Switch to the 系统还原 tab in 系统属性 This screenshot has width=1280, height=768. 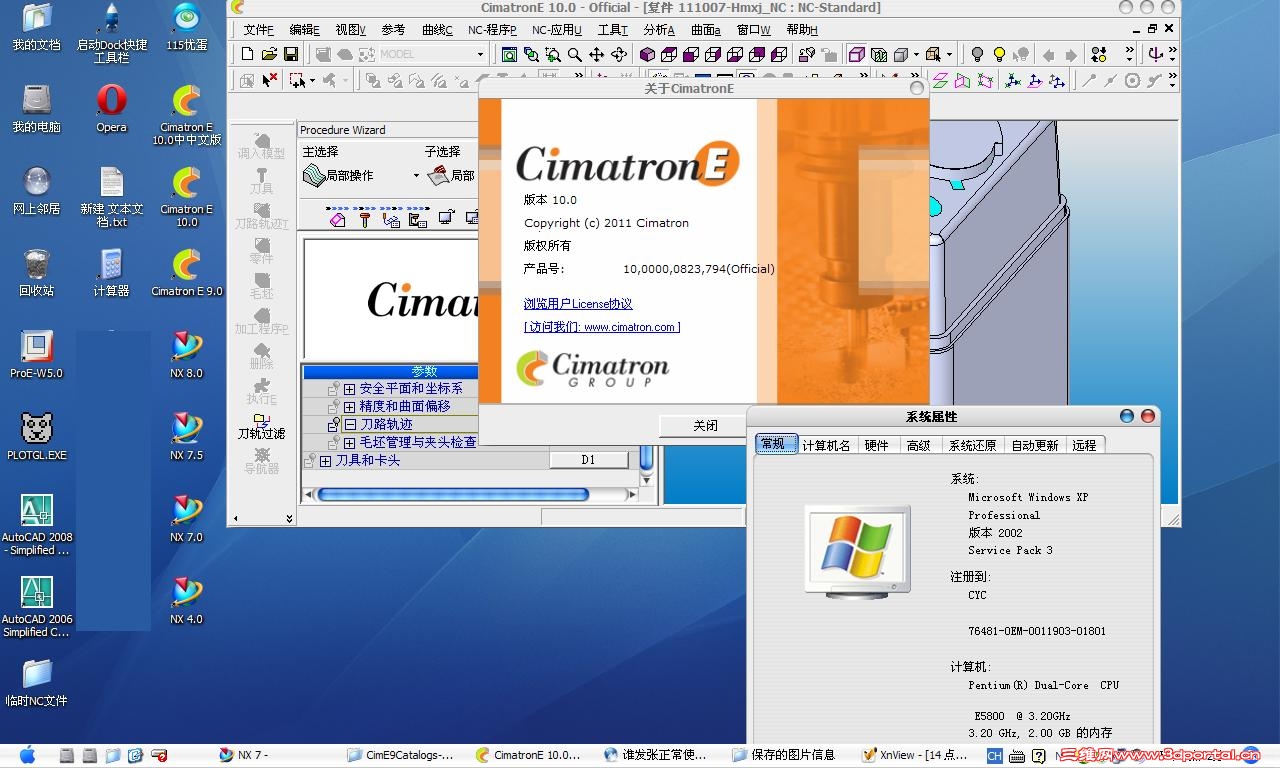(972, 445)
